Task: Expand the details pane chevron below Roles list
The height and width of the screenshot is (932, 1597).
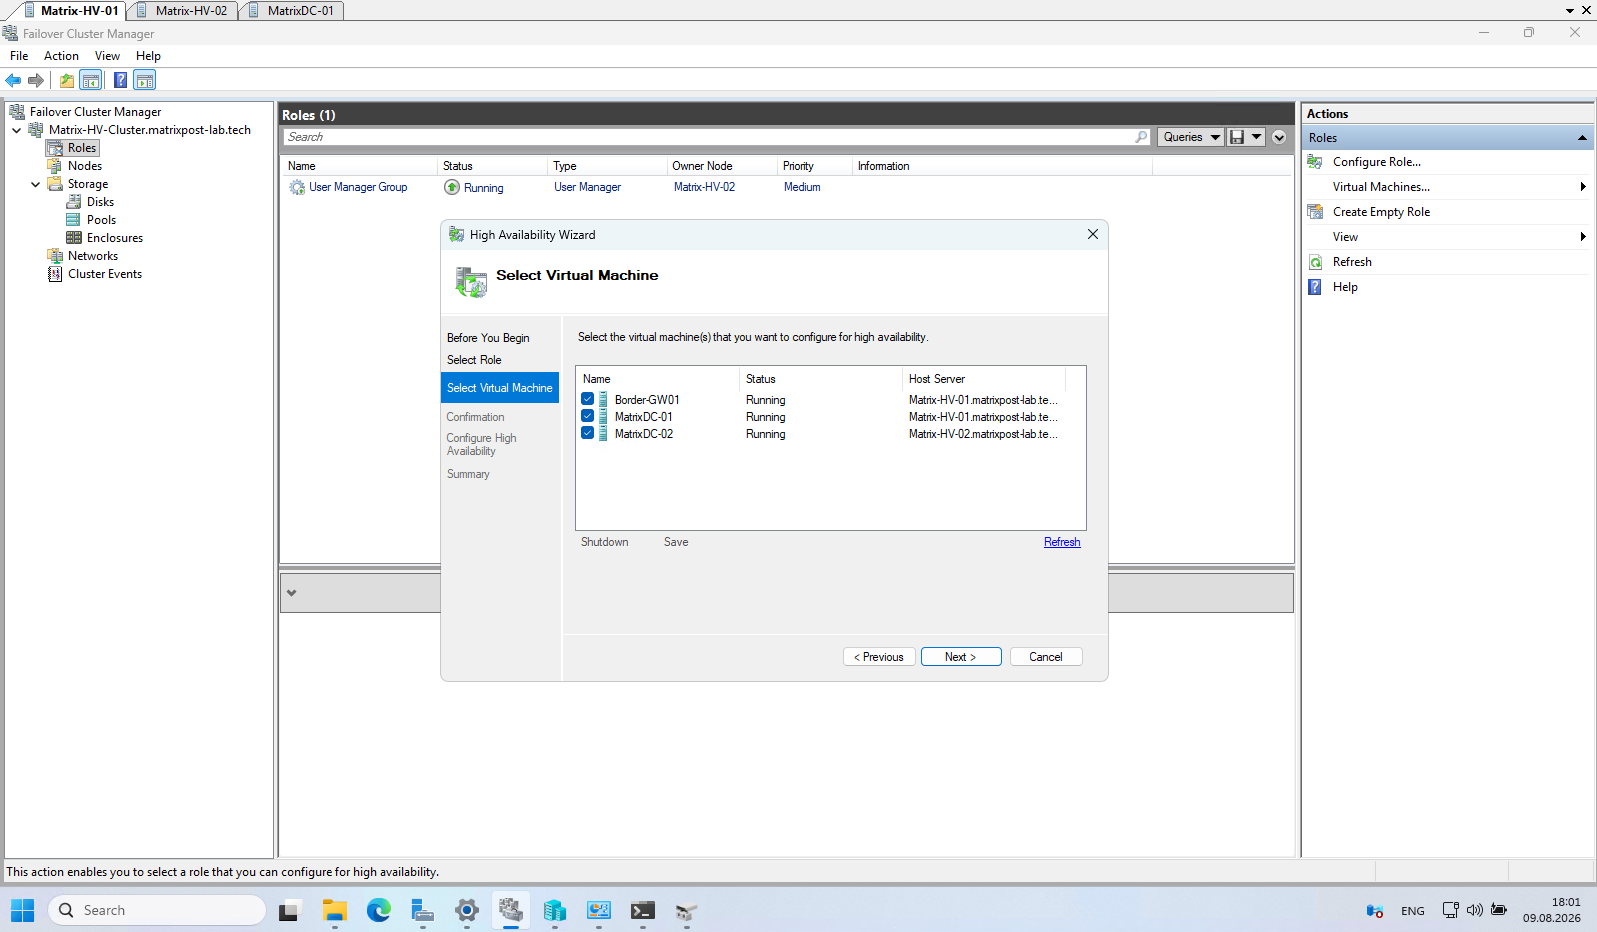Action: (292, 593)
